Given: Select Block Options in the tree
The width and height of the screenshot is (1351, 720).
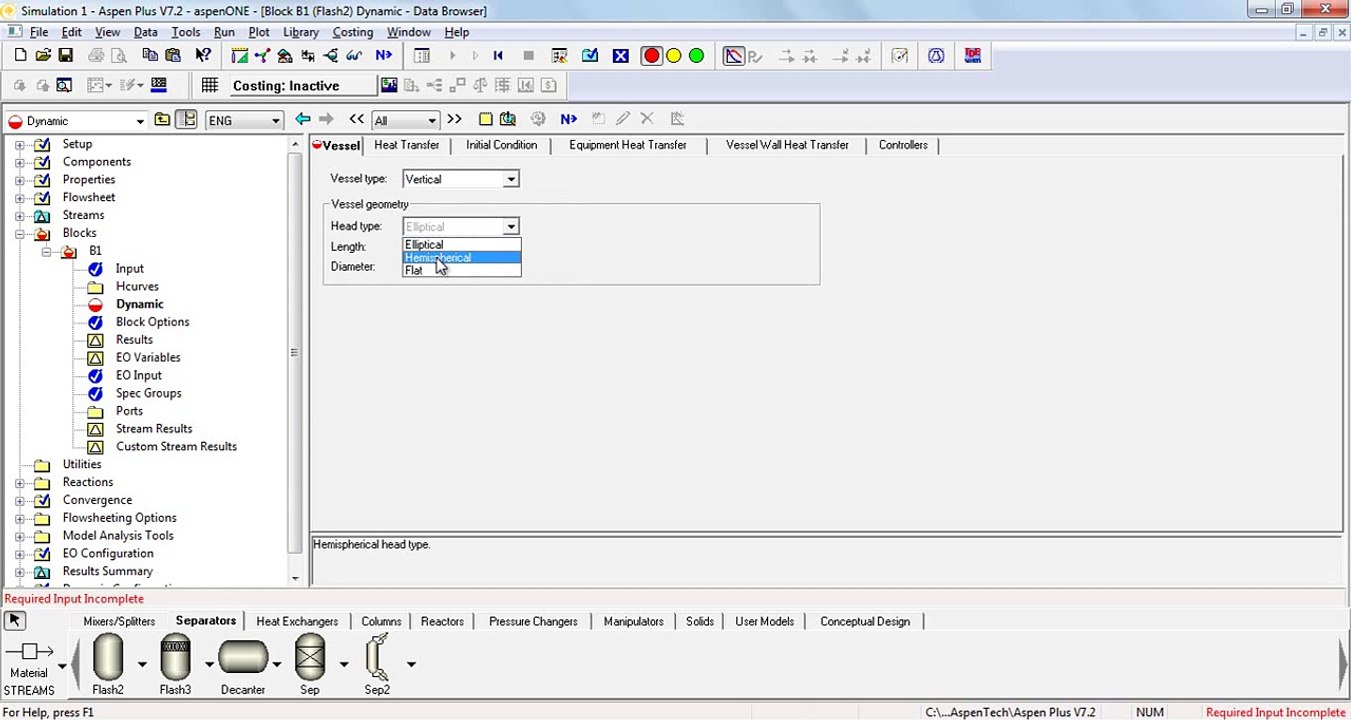Looking at the screenshot, I should coord(152,322).
